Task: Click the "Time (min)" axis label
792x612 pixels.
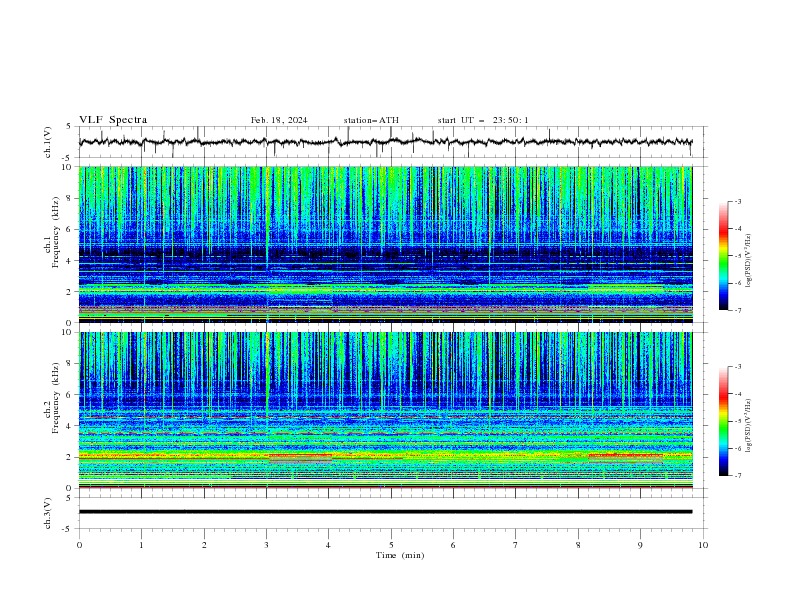Action: tap(400, 555)
